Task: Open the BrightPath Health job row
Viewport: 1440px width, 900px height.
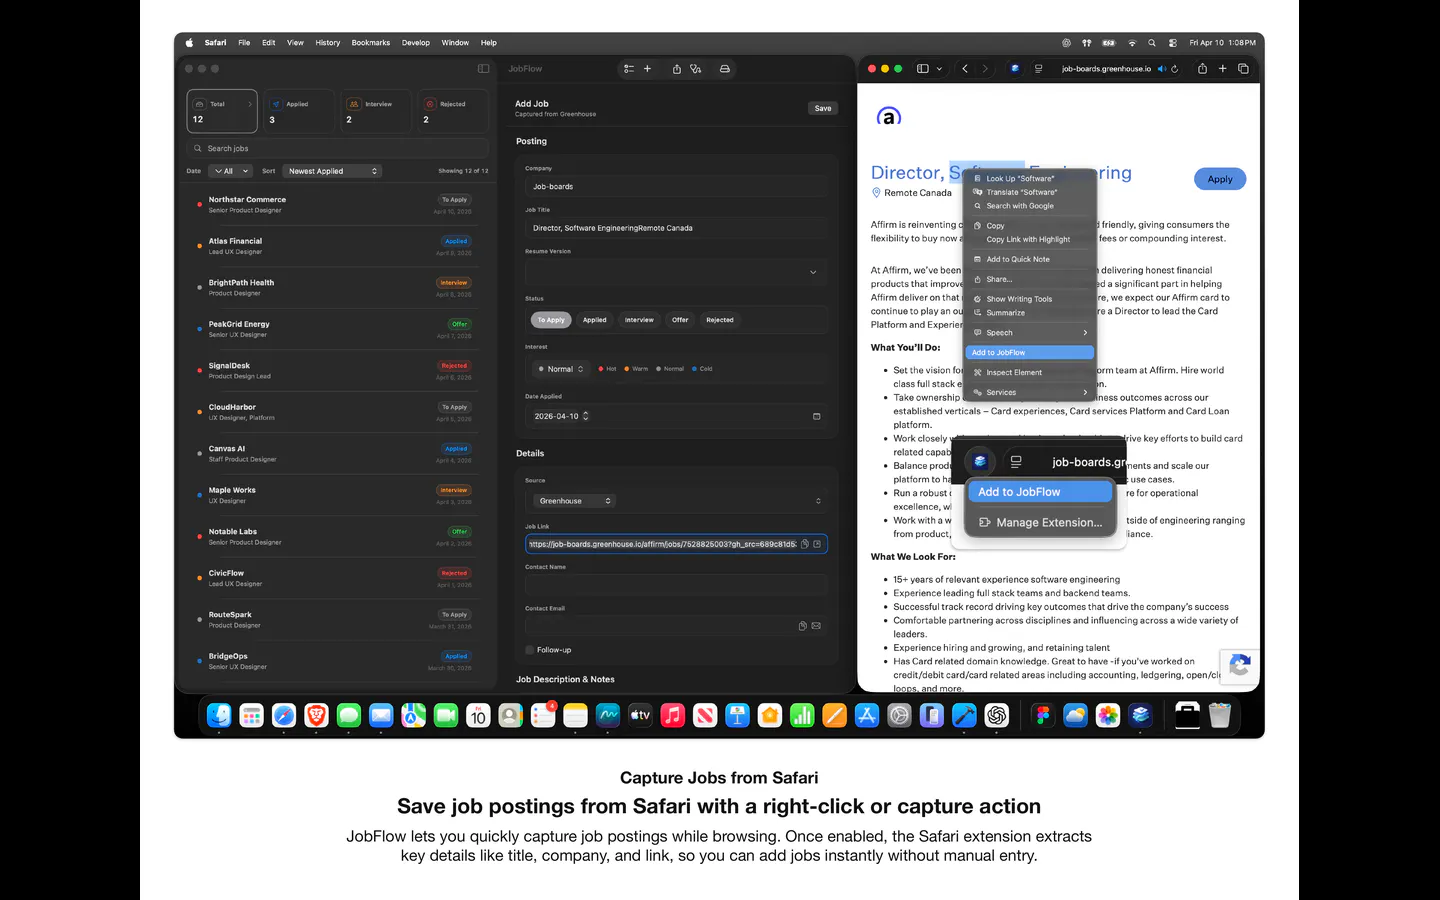Action: coord(335,288)
